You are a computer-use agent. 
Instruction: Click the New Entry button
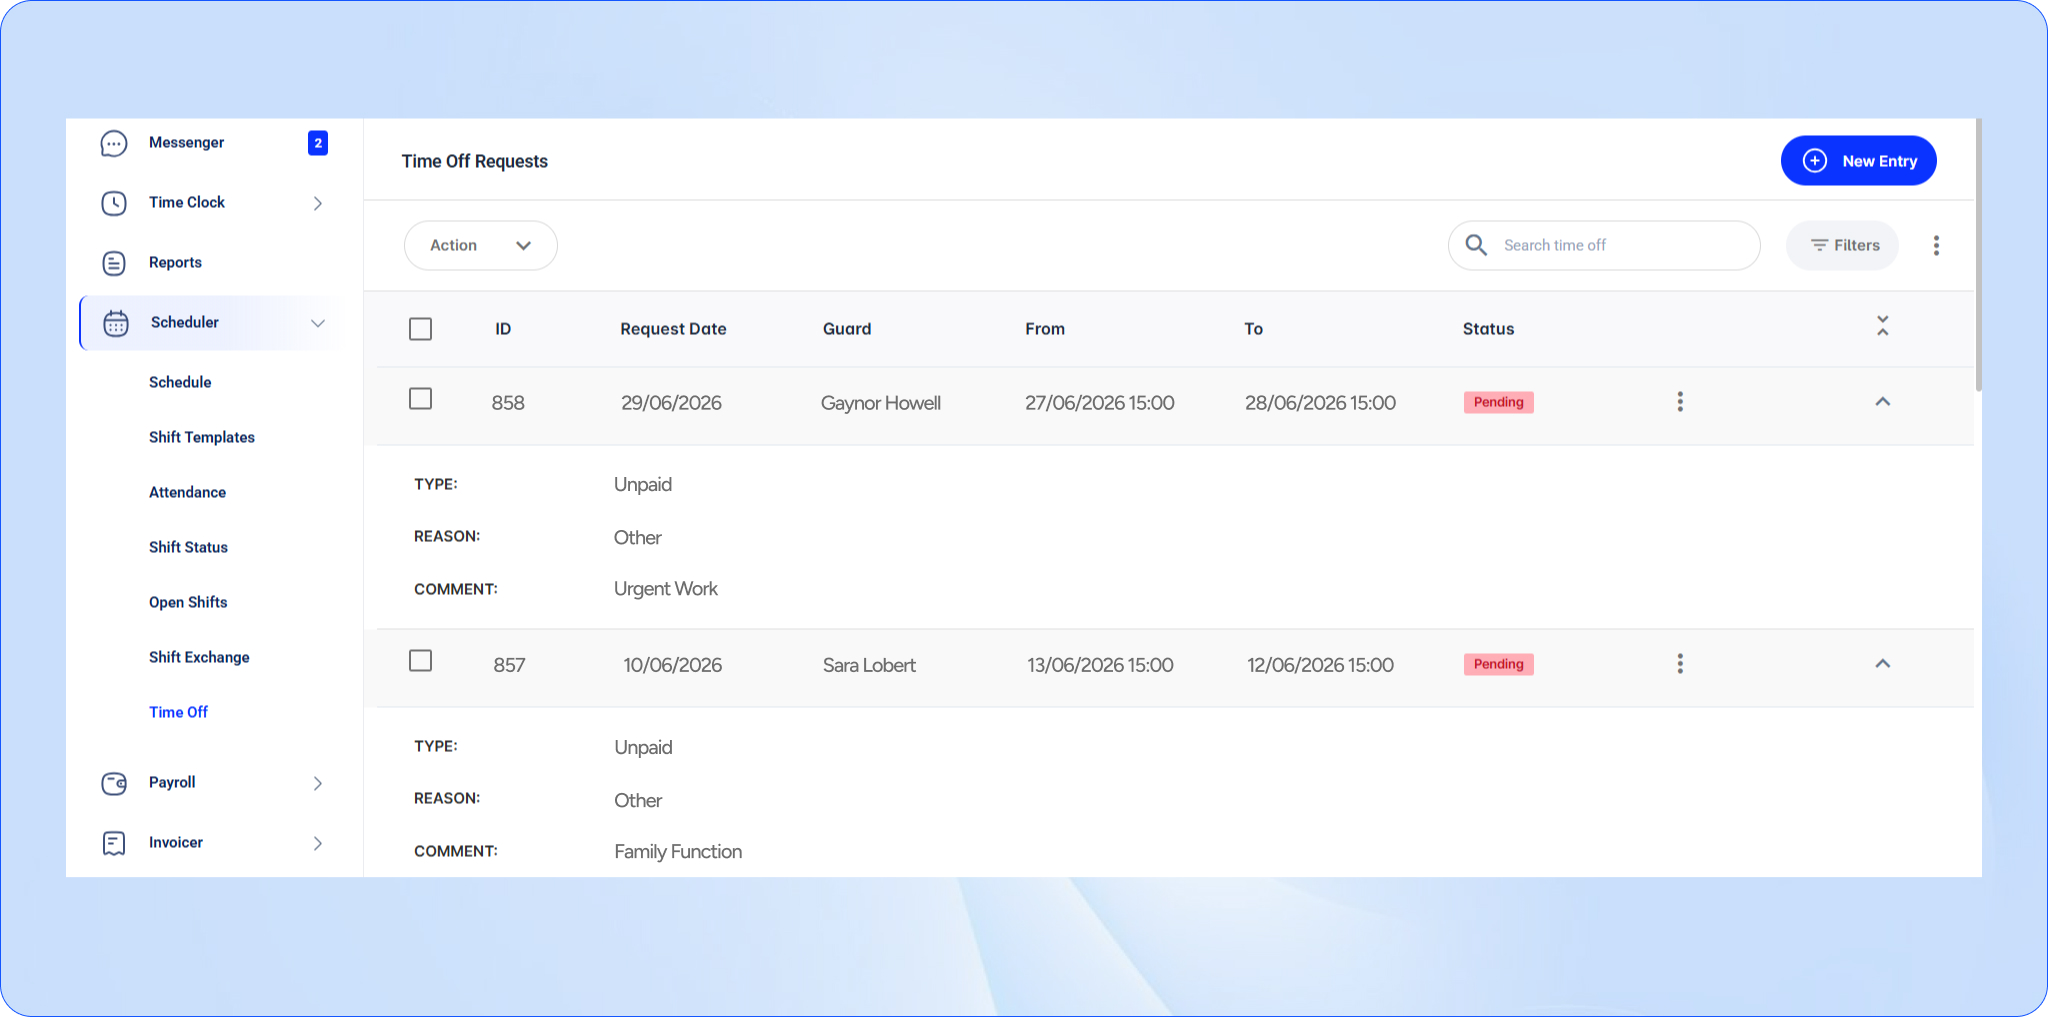point(1858,161)
